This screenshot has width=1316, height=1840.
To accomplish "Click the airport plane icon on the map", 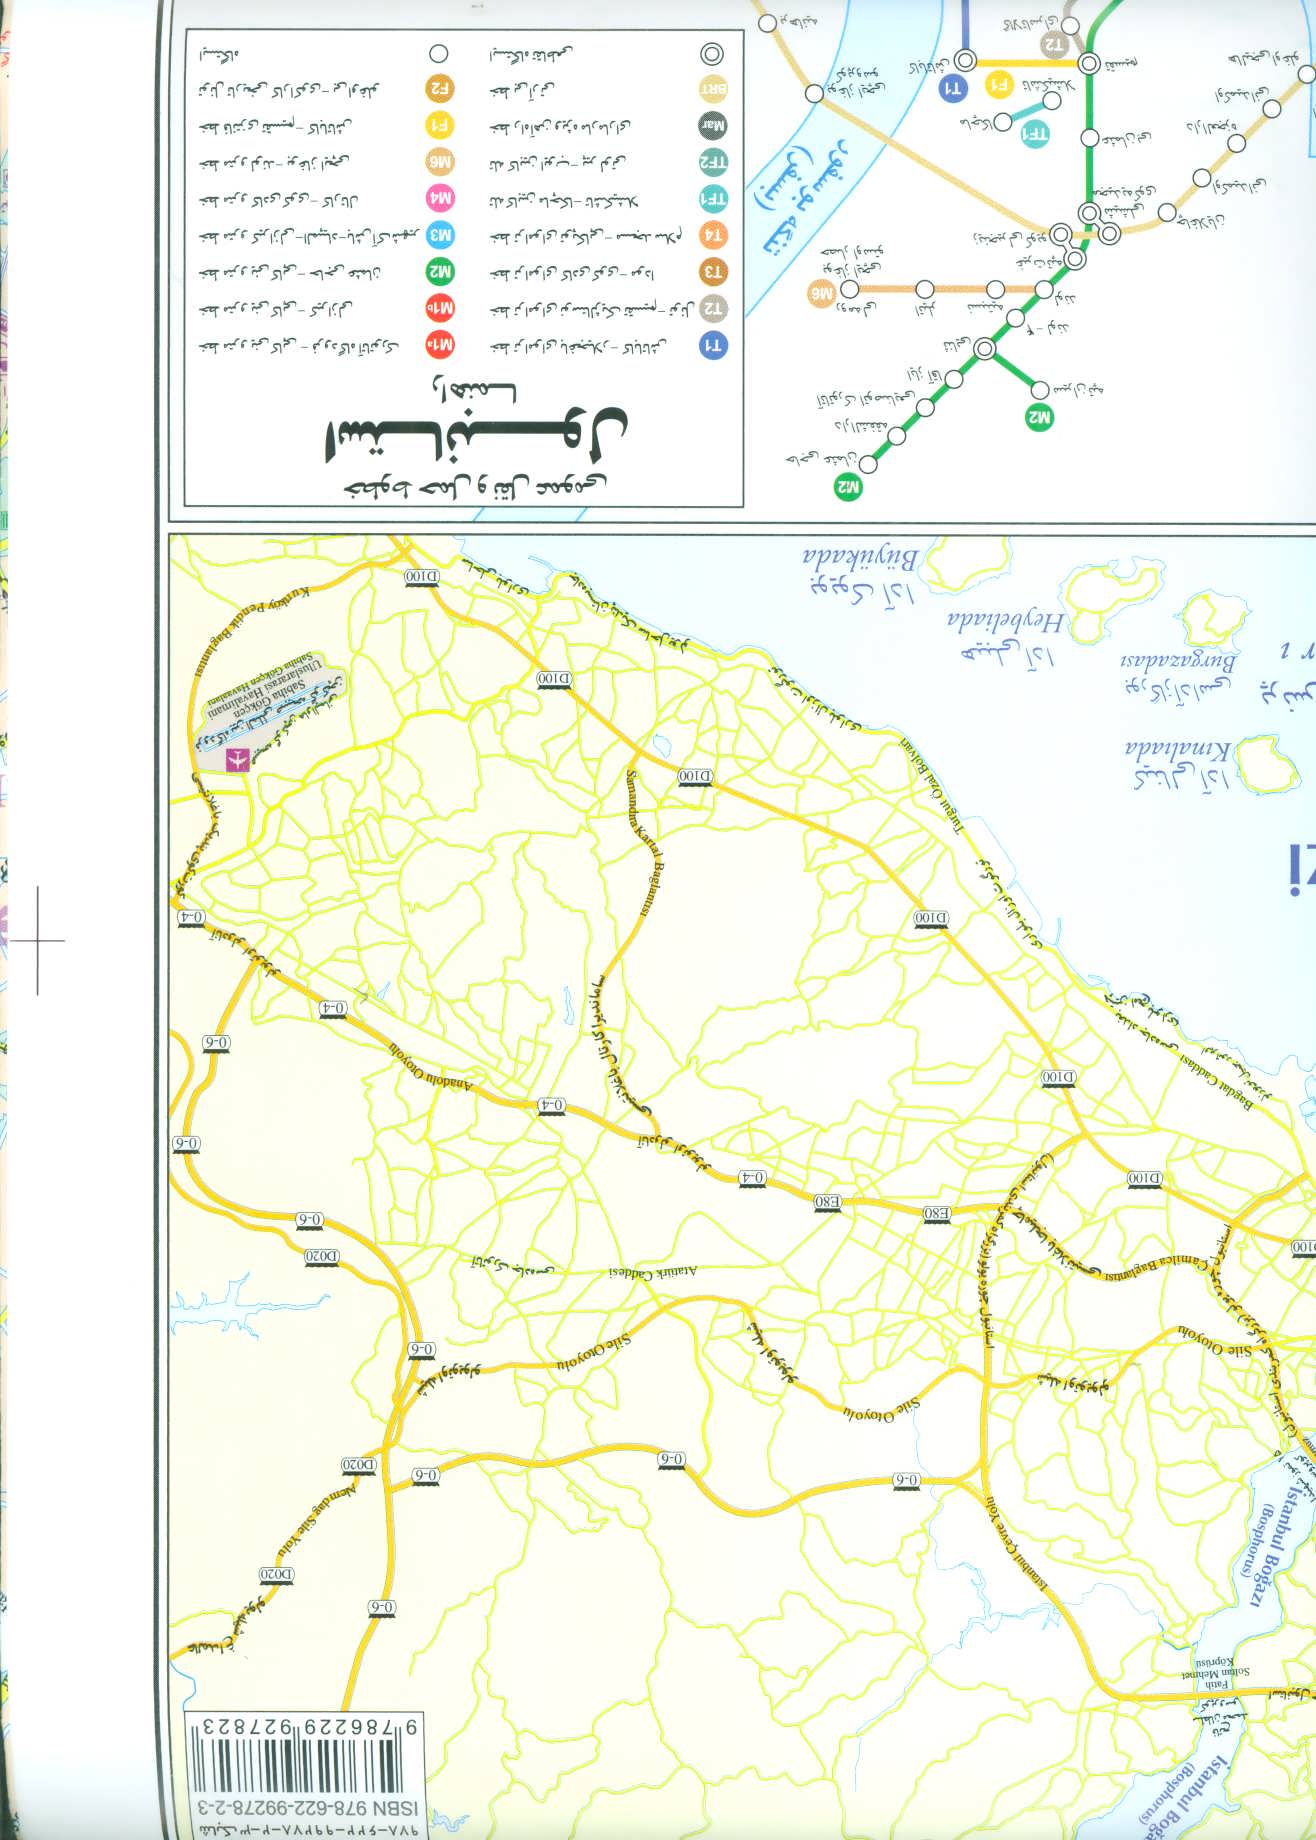I will coord(236,760).
